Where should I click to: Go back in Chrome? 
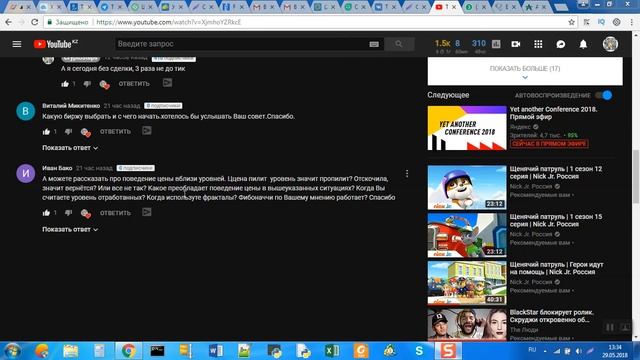click(9, 22)
